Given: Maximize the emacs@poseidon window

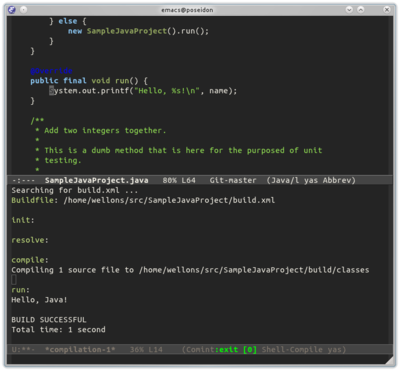Looking at the screenshot, I should click(361, 10).
